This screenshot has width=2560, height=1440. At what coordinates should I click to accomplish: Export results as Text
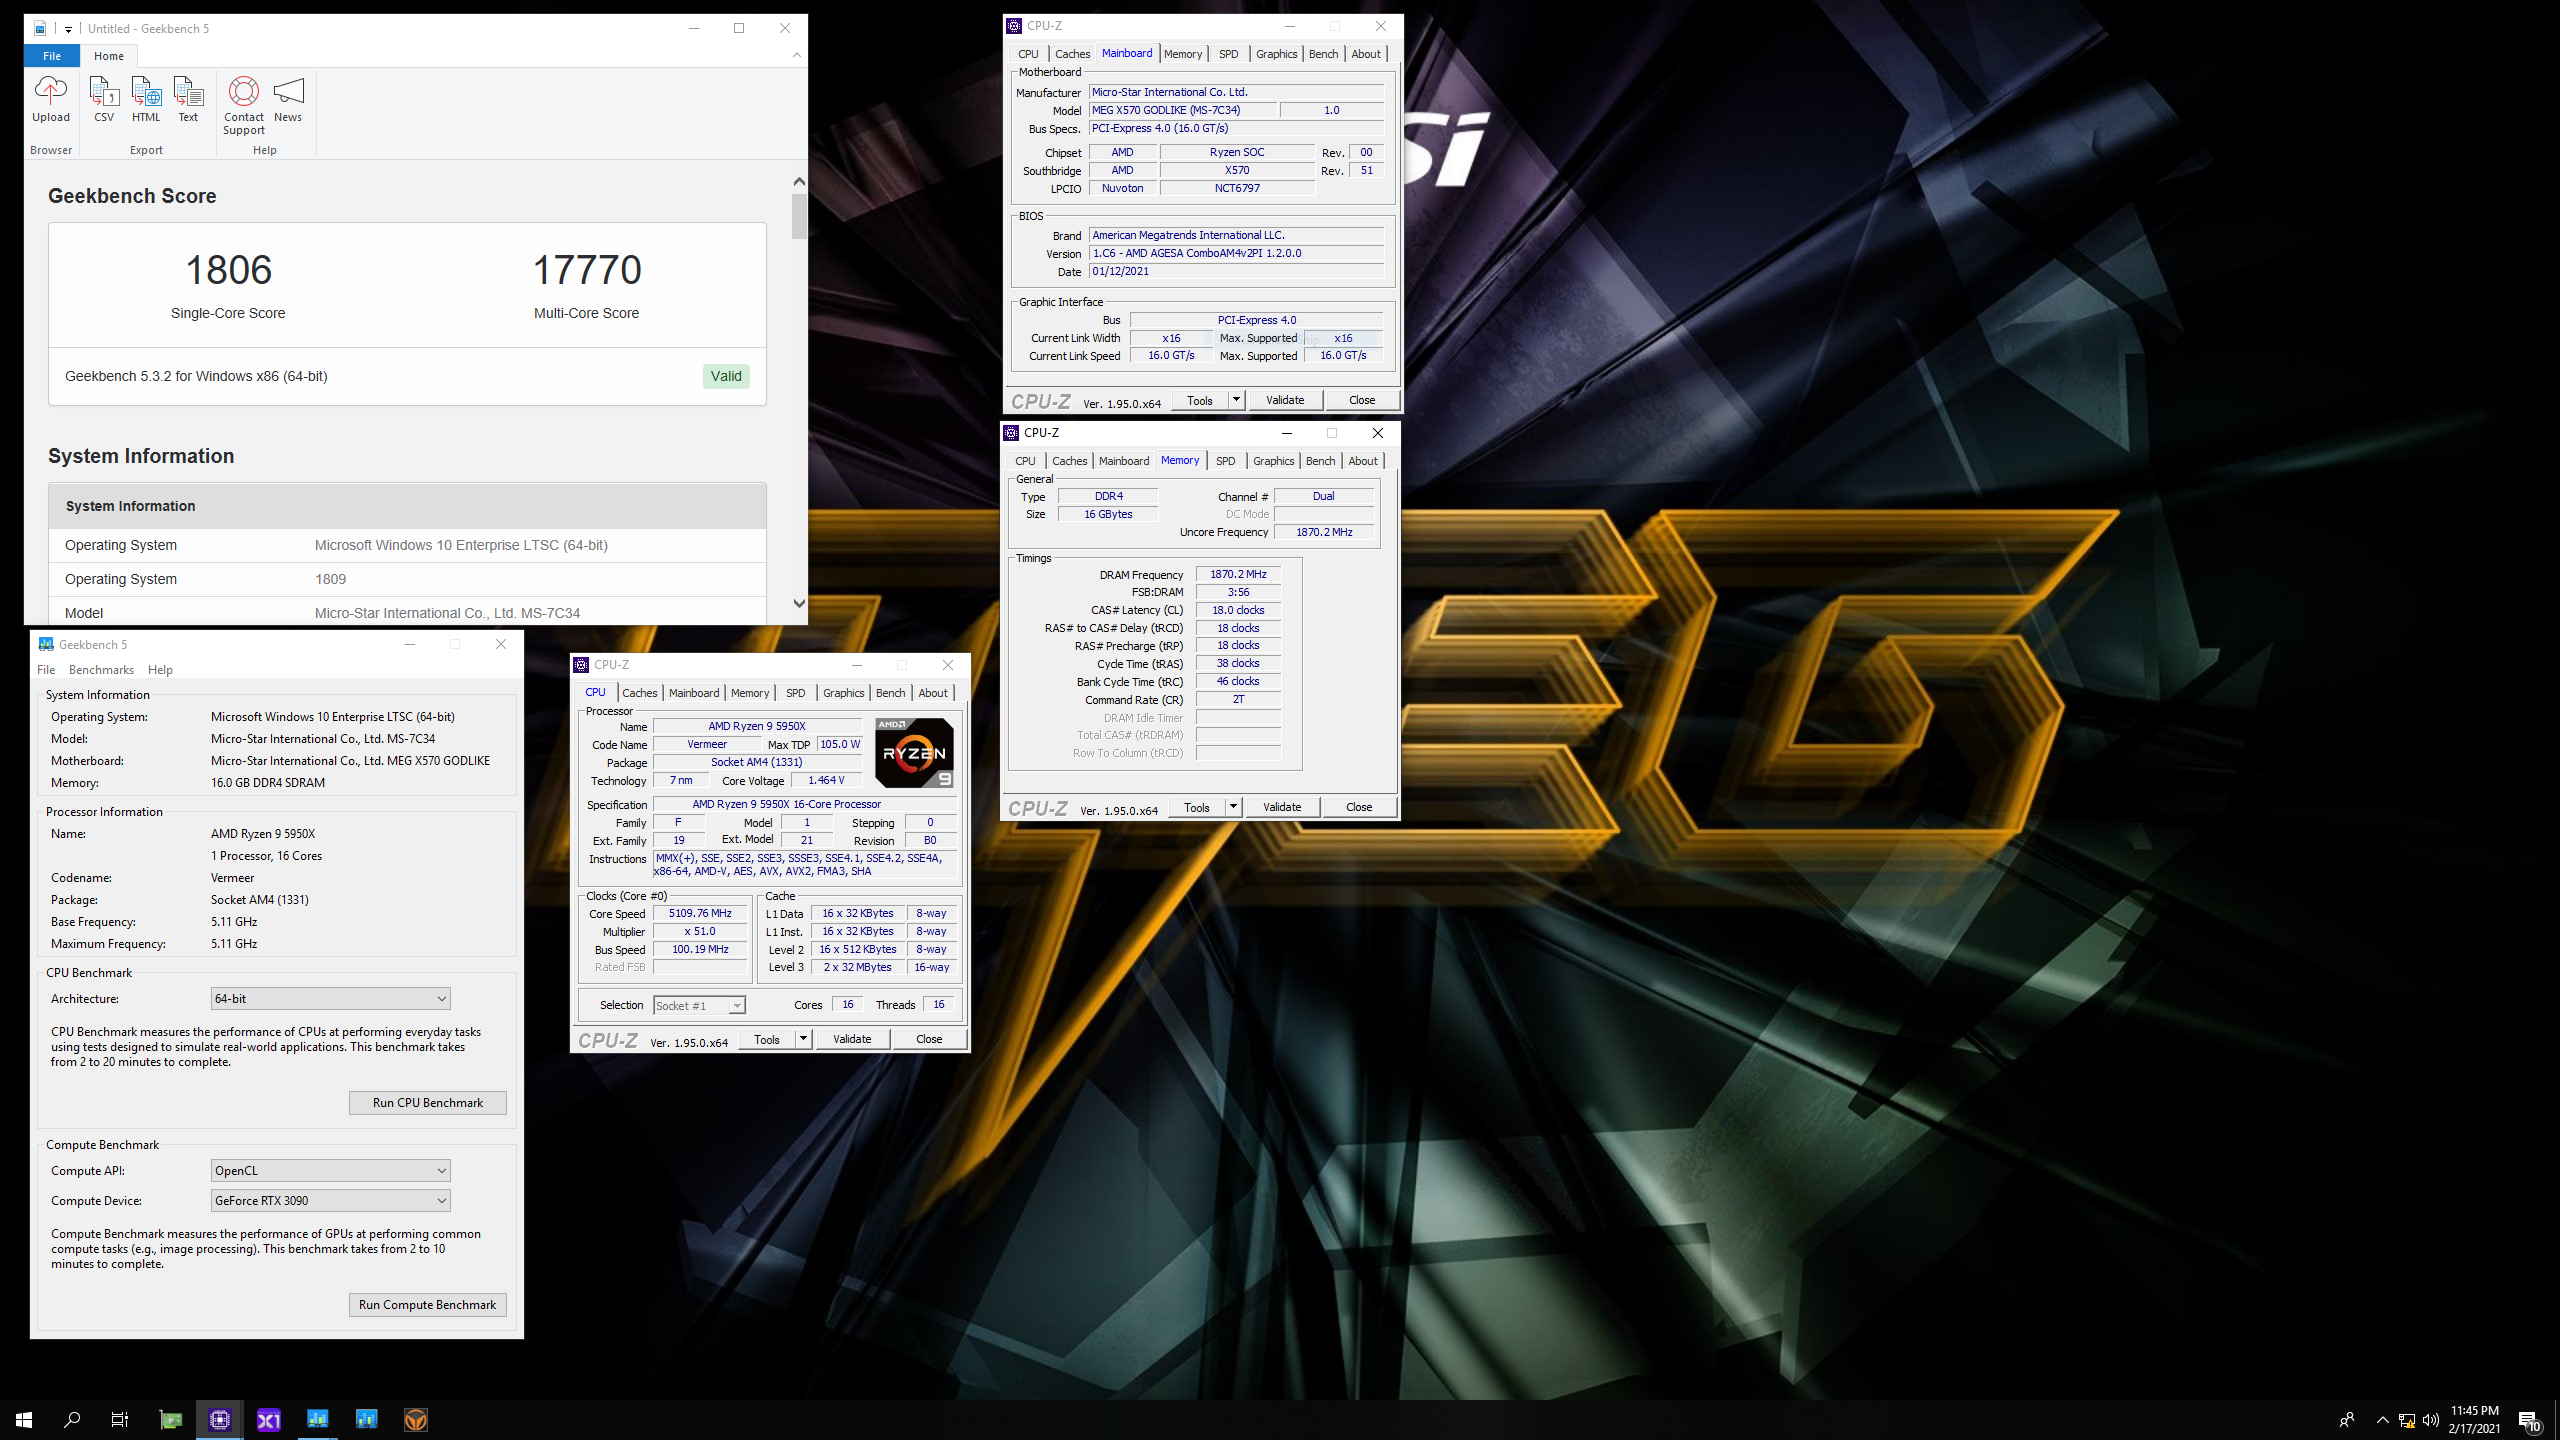(188, 99)
